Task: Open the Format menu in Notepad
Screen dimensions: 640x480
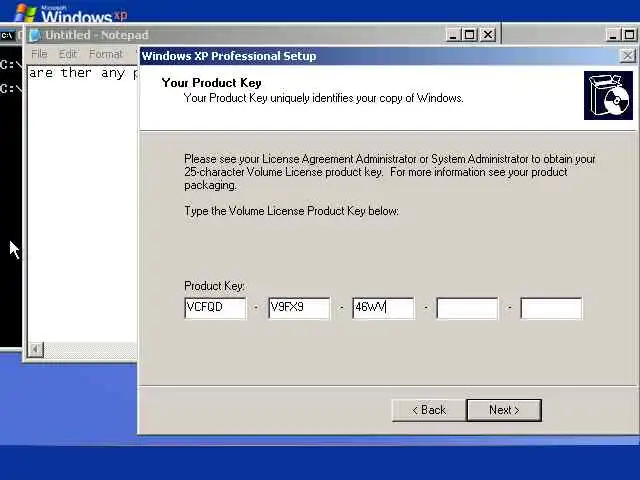Action: pyautogui.click(x=106, y=54)
